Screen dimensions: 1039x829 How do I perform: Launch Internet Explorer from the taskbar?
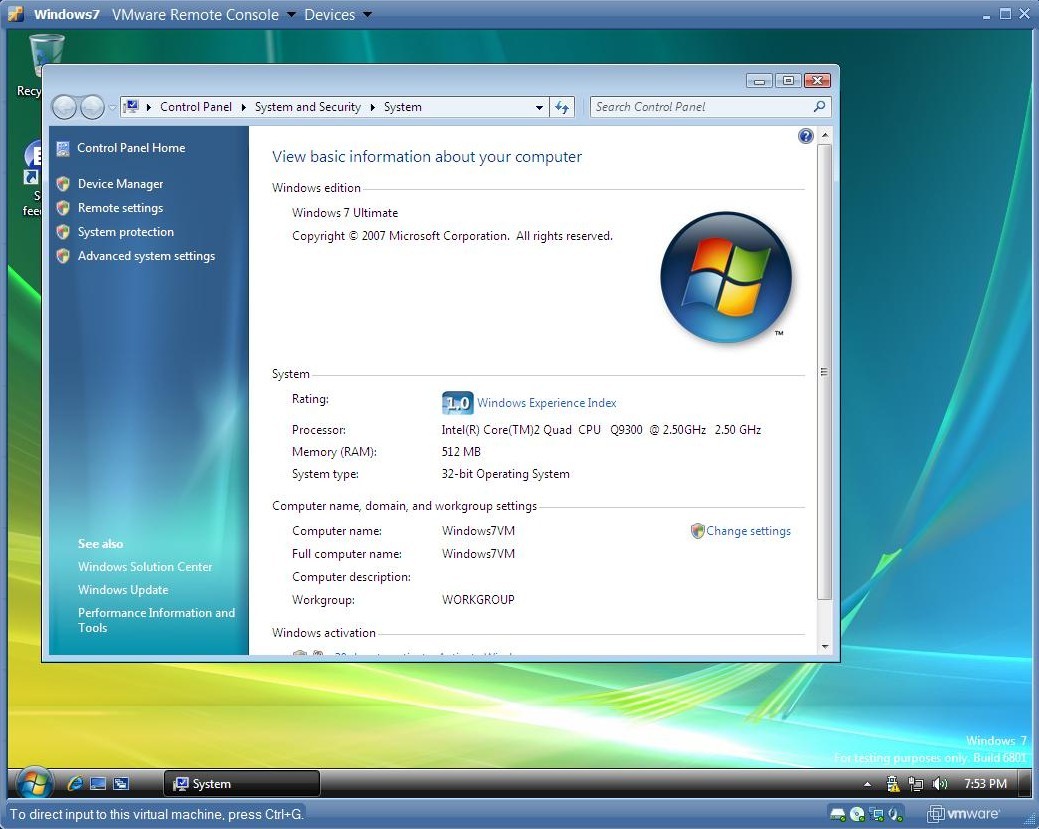coord(74,783)
